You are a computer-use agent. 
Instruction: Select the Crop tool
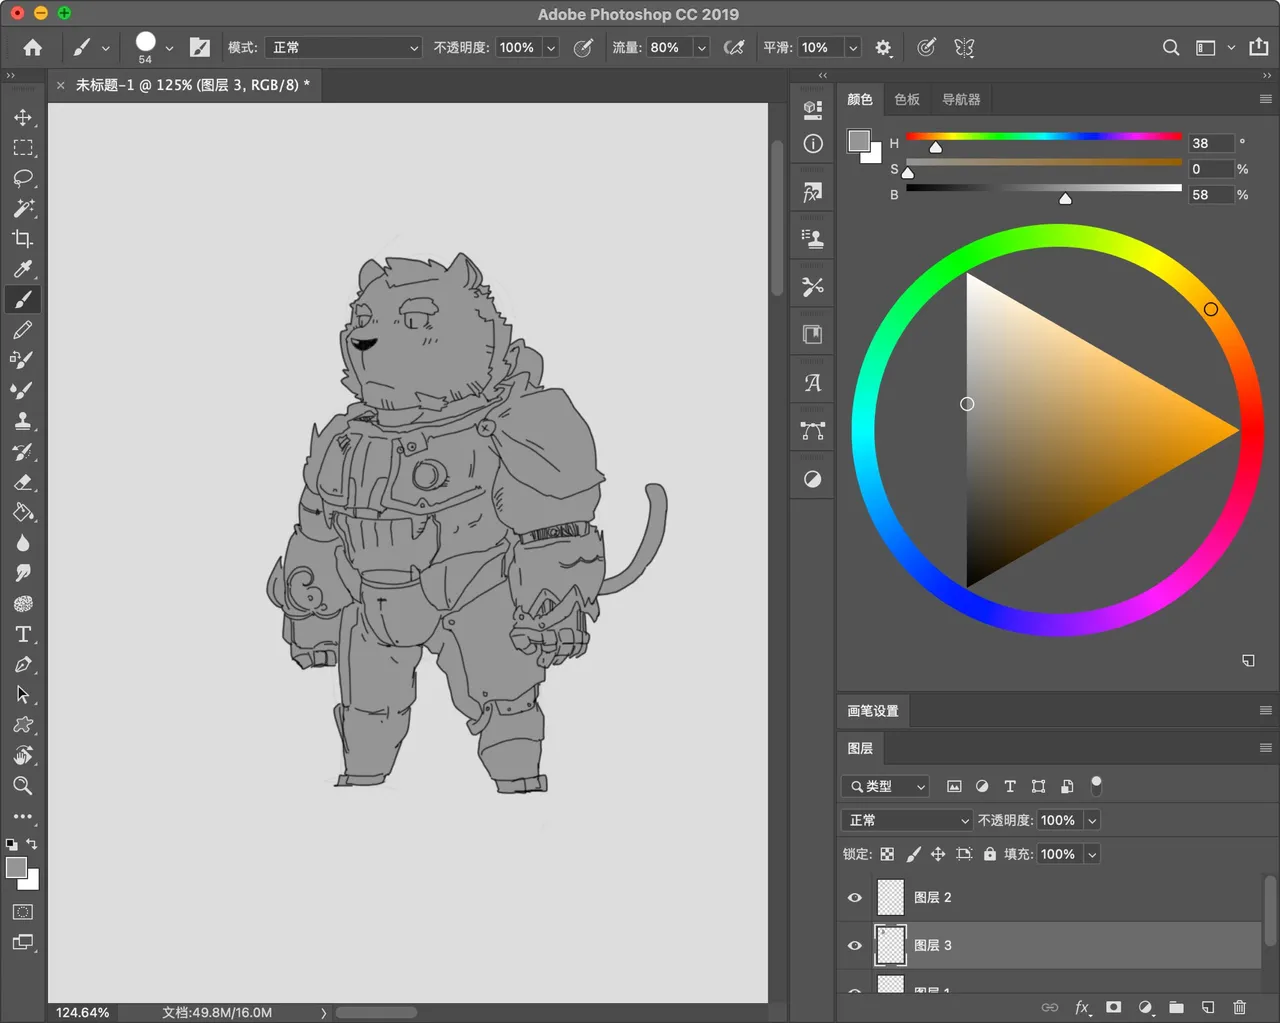click(23, 239)
